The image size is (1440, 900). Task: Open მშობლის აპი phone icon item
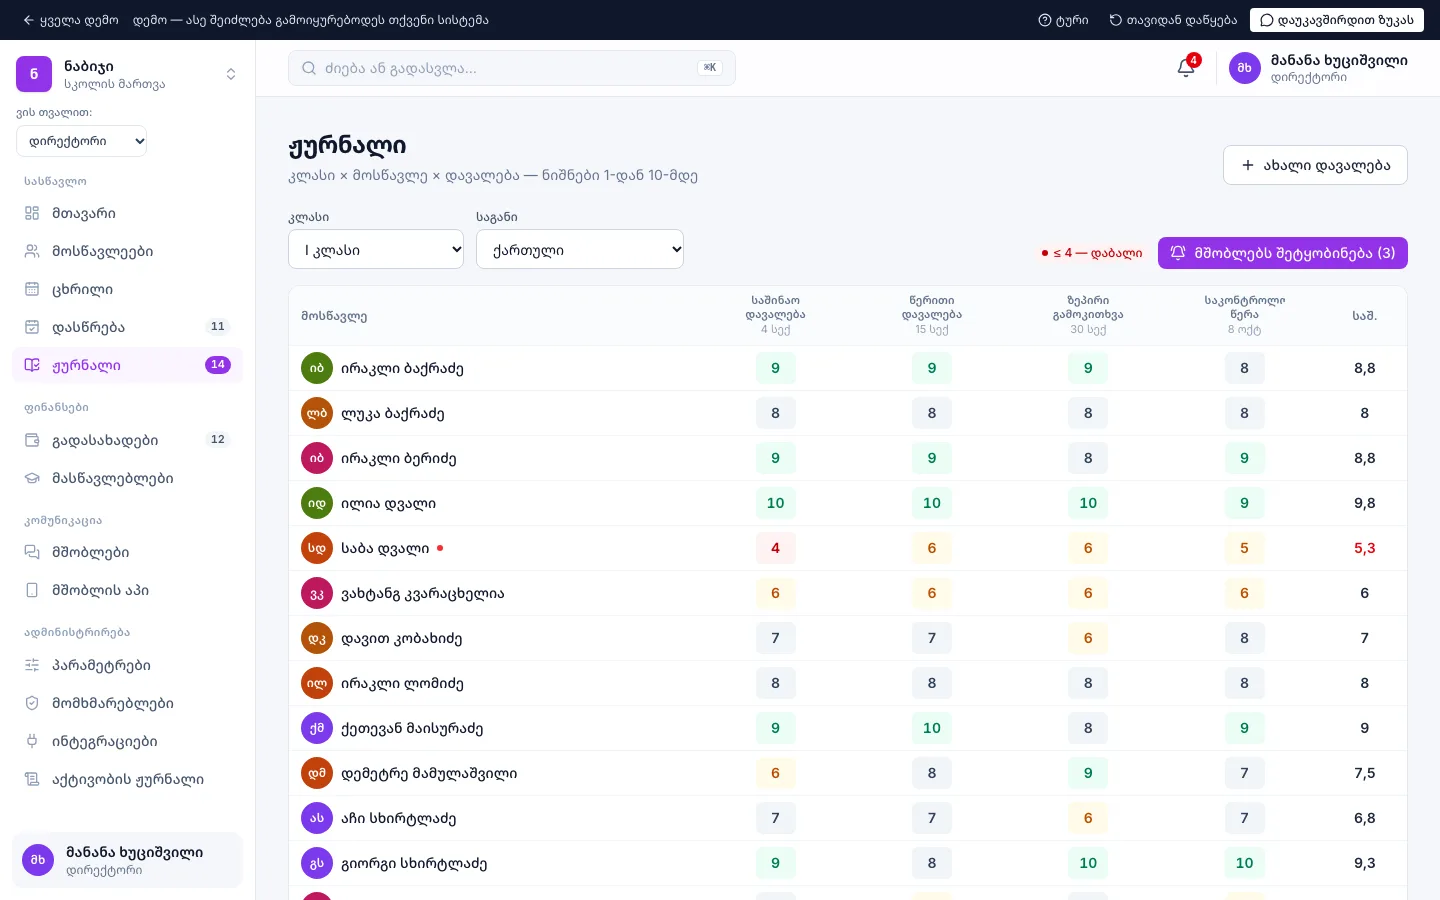pyautogui.click(x=127, y=590)
